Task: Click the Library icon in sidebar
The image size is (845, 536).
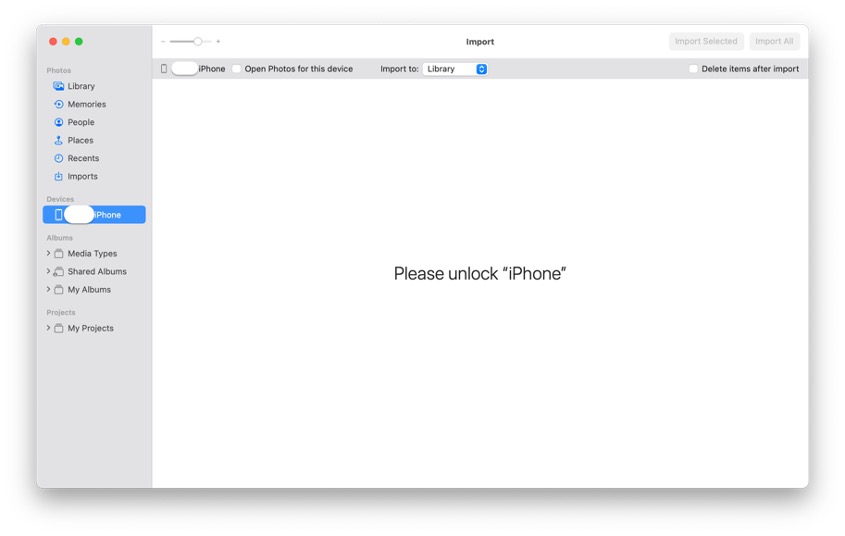Action: click(59, 87)
